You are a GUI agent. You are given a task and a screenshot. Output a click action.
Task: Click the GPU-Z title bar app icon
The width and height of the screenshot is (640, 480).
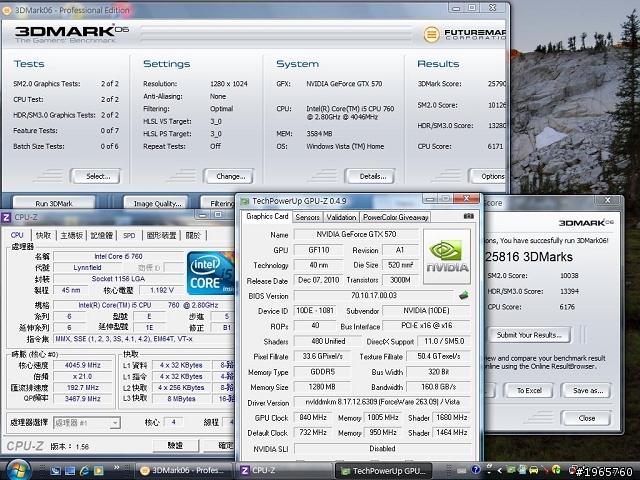[245, 201]
